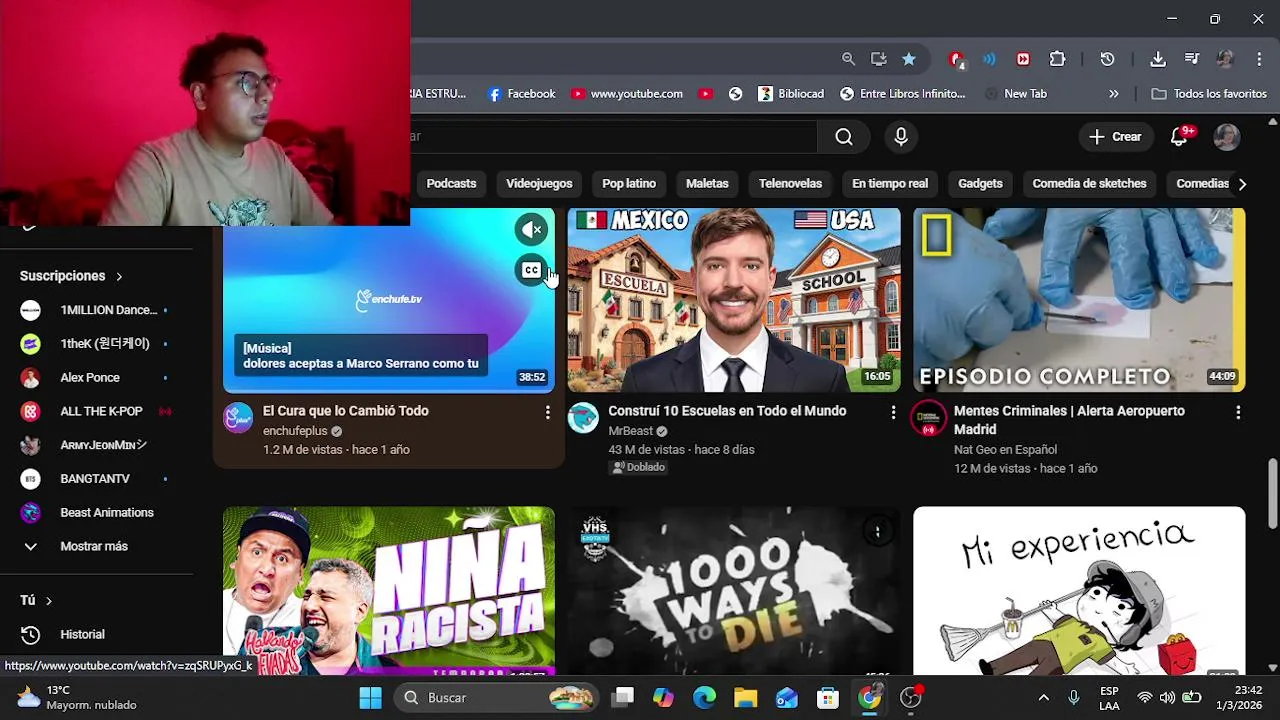Open the weather widget 13°C
This screenshot has width=1280, height=720.
point(78,698)
